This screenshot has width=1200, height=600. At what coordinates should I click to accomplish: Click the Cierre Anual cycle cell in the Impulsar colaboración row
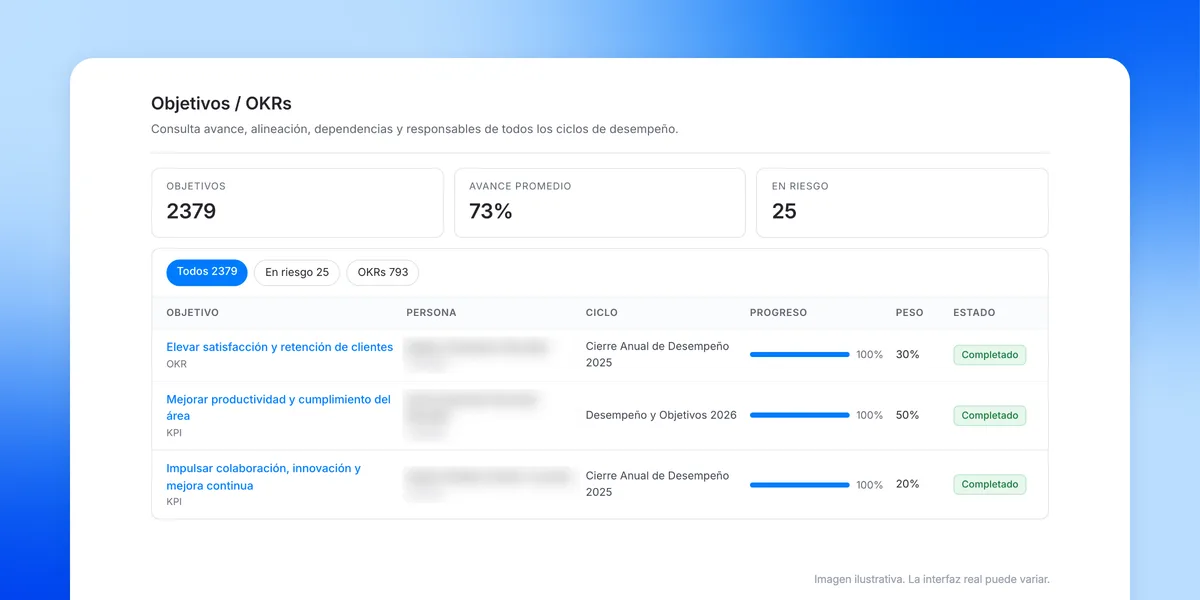[x=658, y=484]
